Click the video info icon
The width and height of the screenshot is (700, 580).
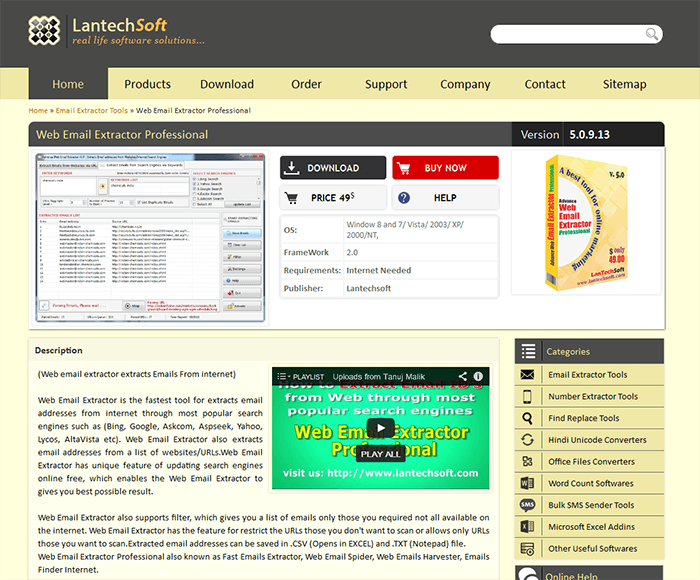click(478, 376)
